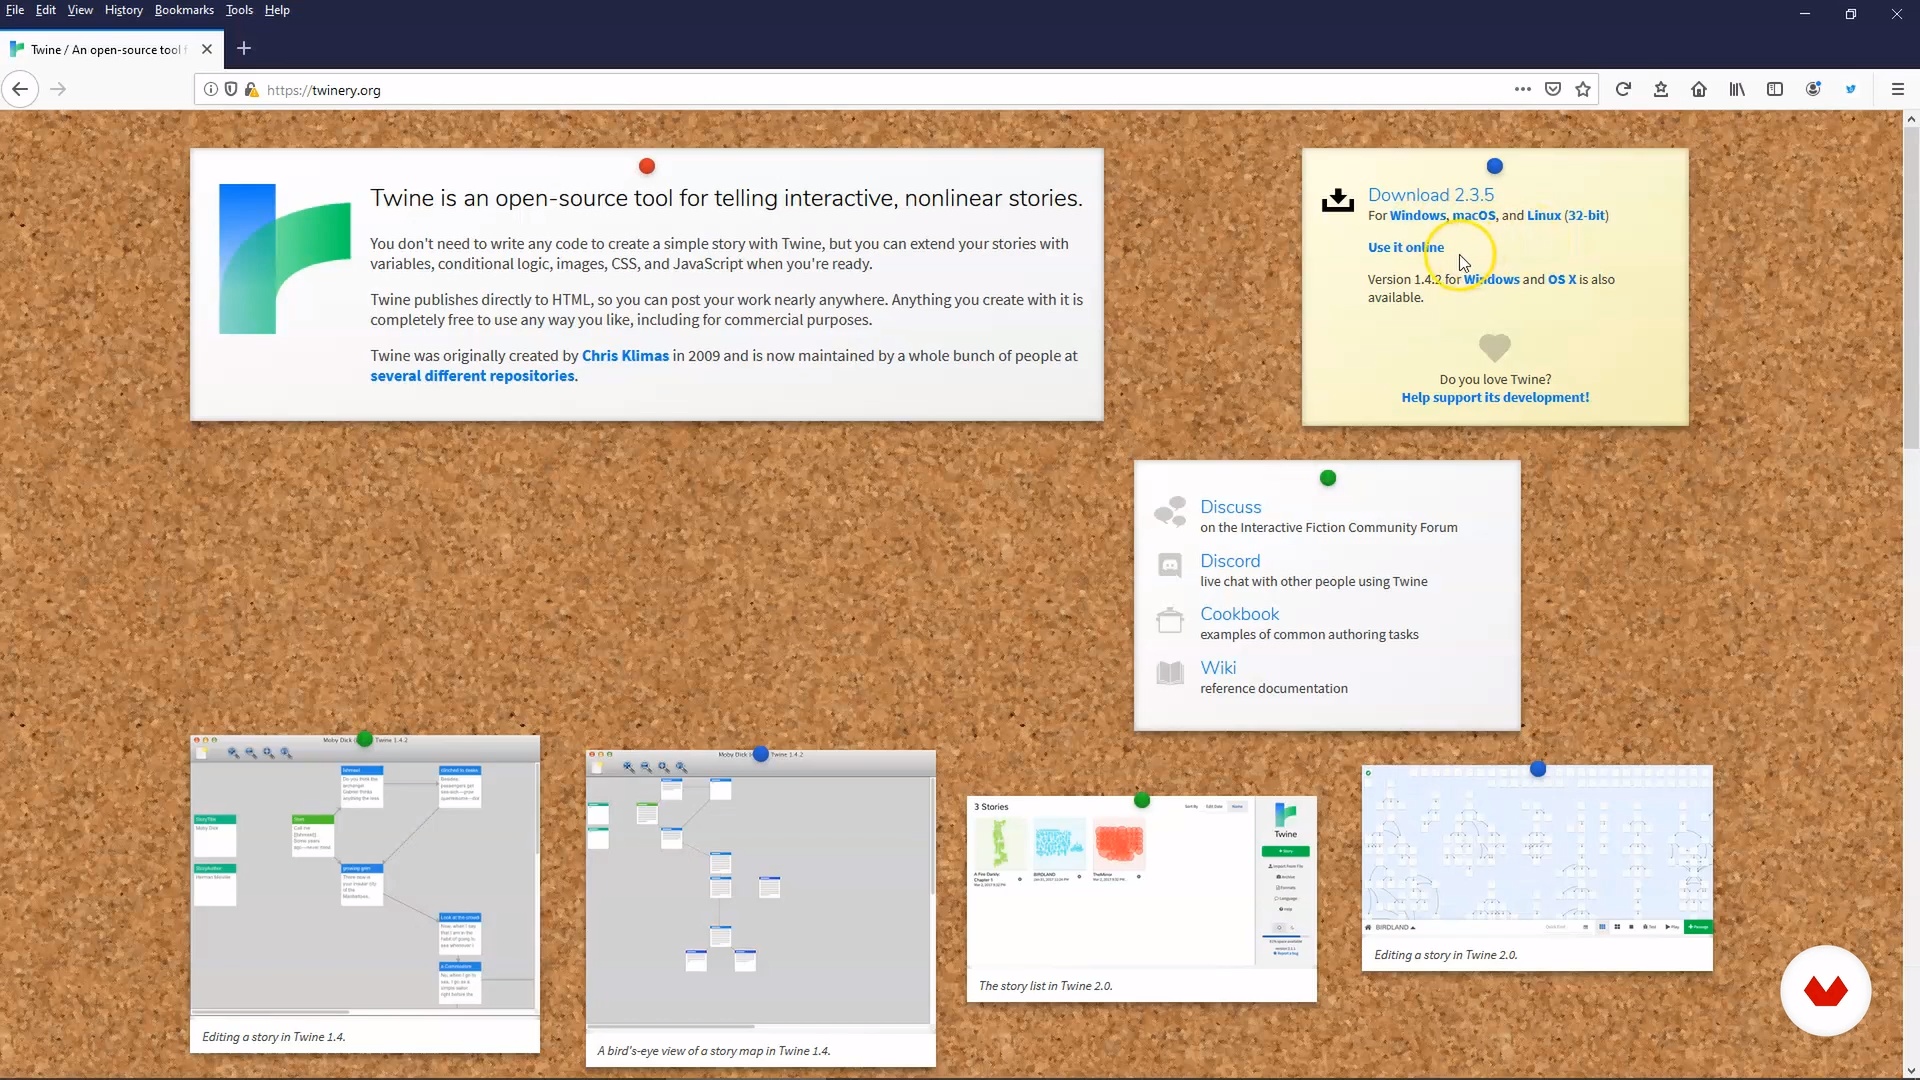This screenshot has height=1080, width=1920.
Task: Click the browser Back arrow button
Action: point(20,89)
